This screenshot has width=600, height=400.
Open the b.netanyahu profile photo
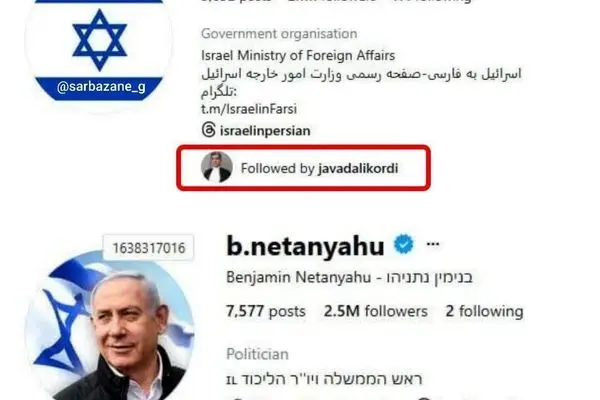[x=109, y=325]
